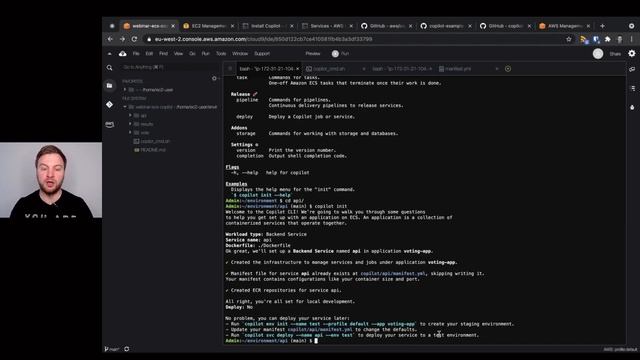Click the browser Forward arrow
Viewport: 640px width, 360px height.
122,39
